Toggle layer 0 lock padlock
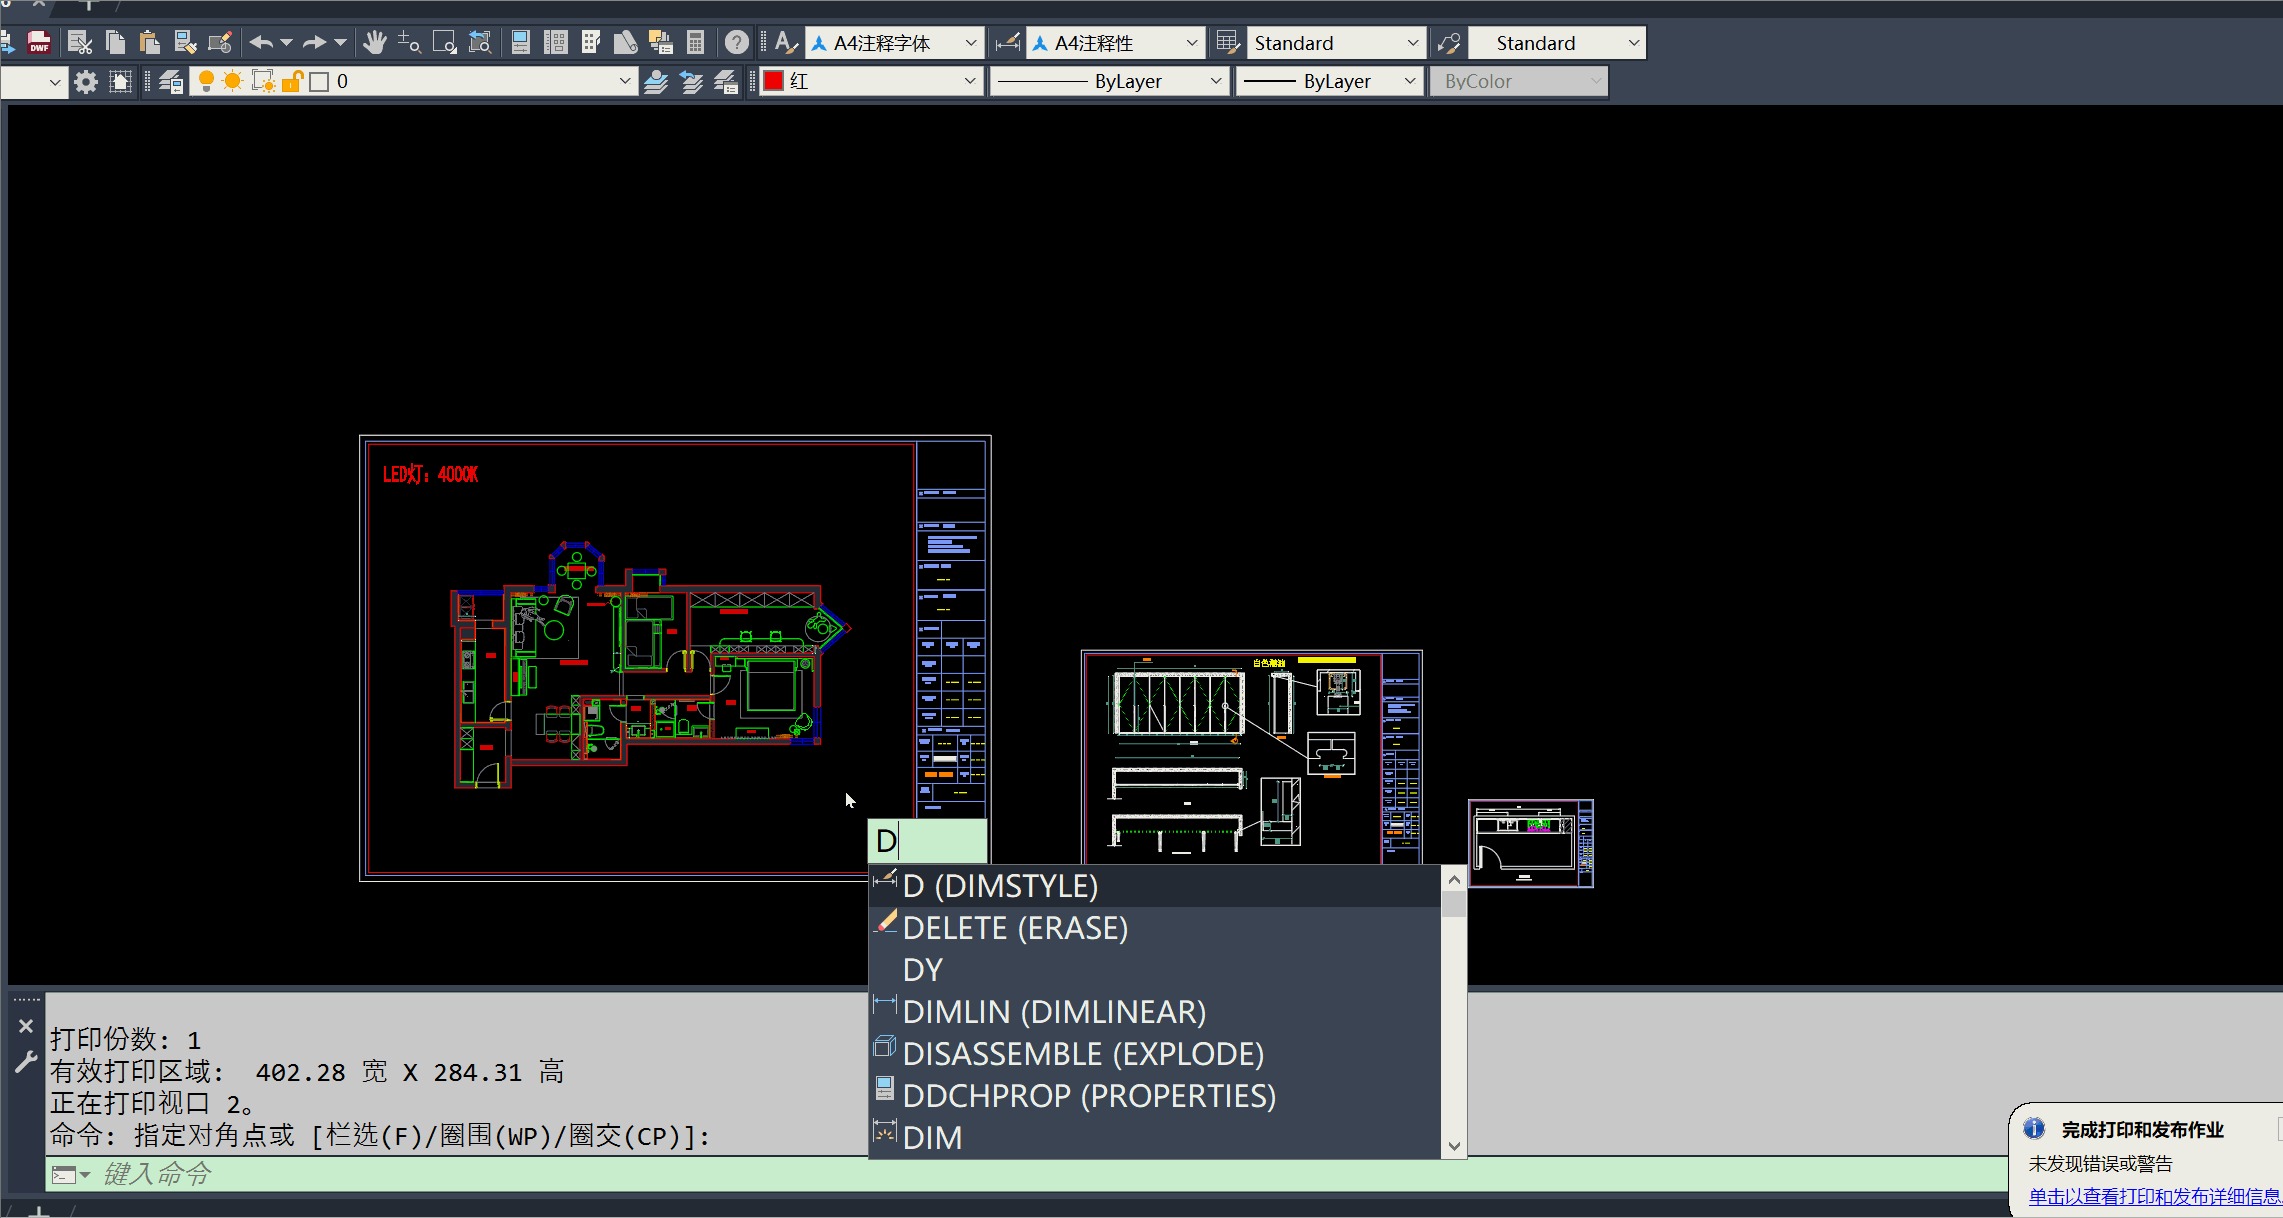Image resolution: width=2283 pixels, height=1218 pixels. (292, 81)
